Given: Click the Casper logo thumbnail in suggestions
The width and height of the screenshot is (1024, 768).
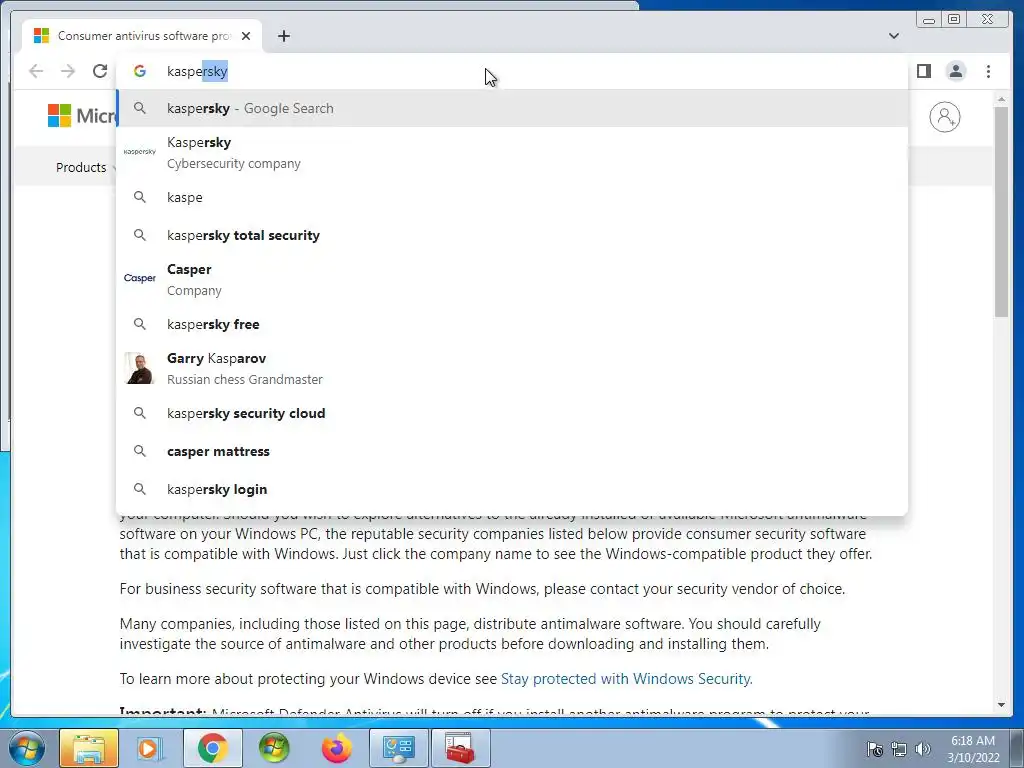Looking at the screenshot, I should [140, 278].
